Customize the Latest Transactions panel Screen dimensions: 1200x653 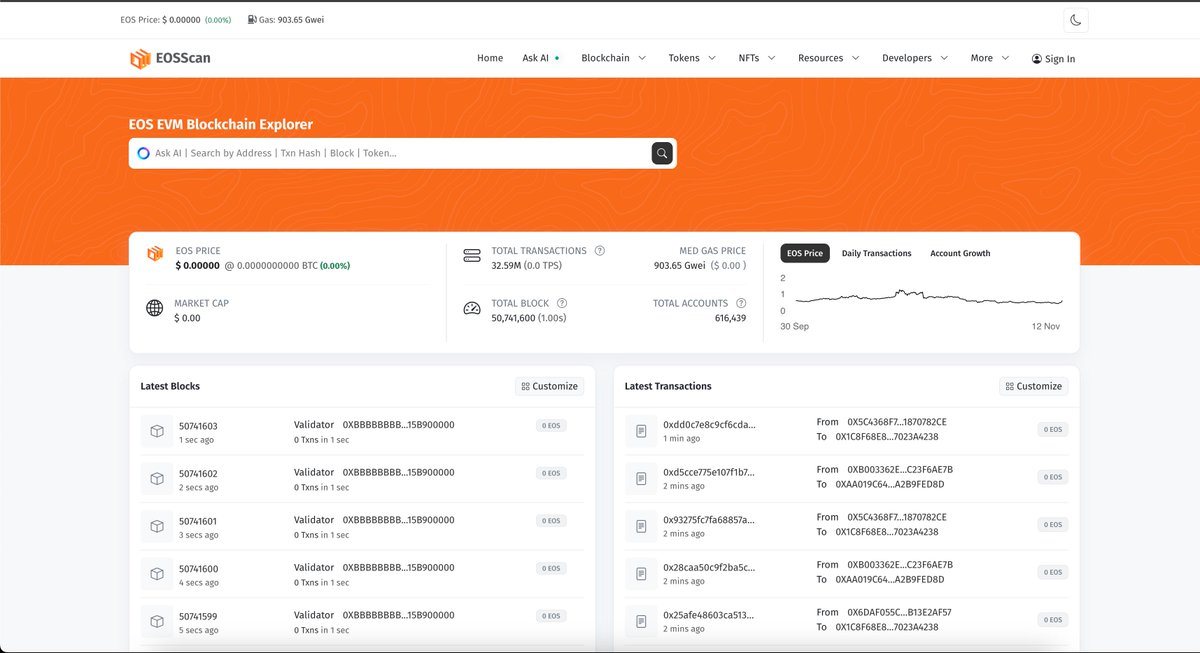coord(1033,386)
